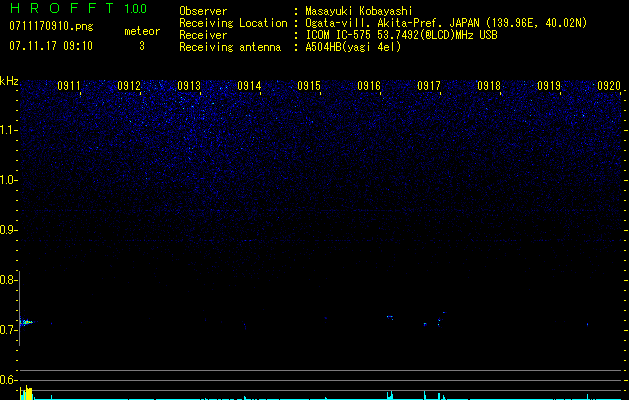Click the meteor count value 3

coord(142,46)
